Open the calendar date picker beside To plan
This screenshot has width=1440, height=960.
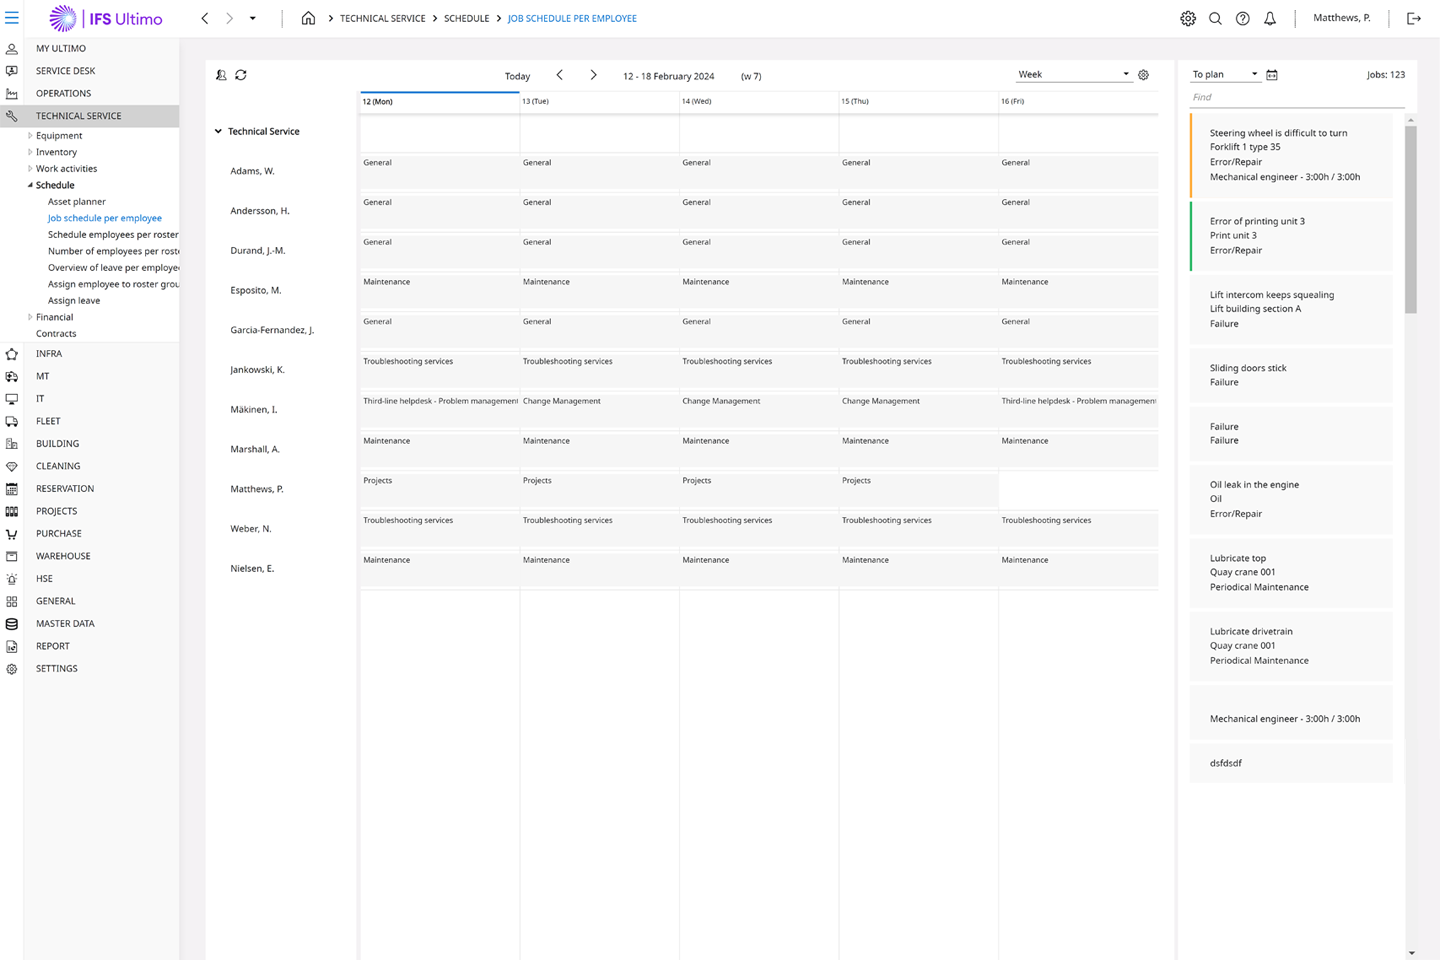pyautogui.click(x=1271, y=74)
